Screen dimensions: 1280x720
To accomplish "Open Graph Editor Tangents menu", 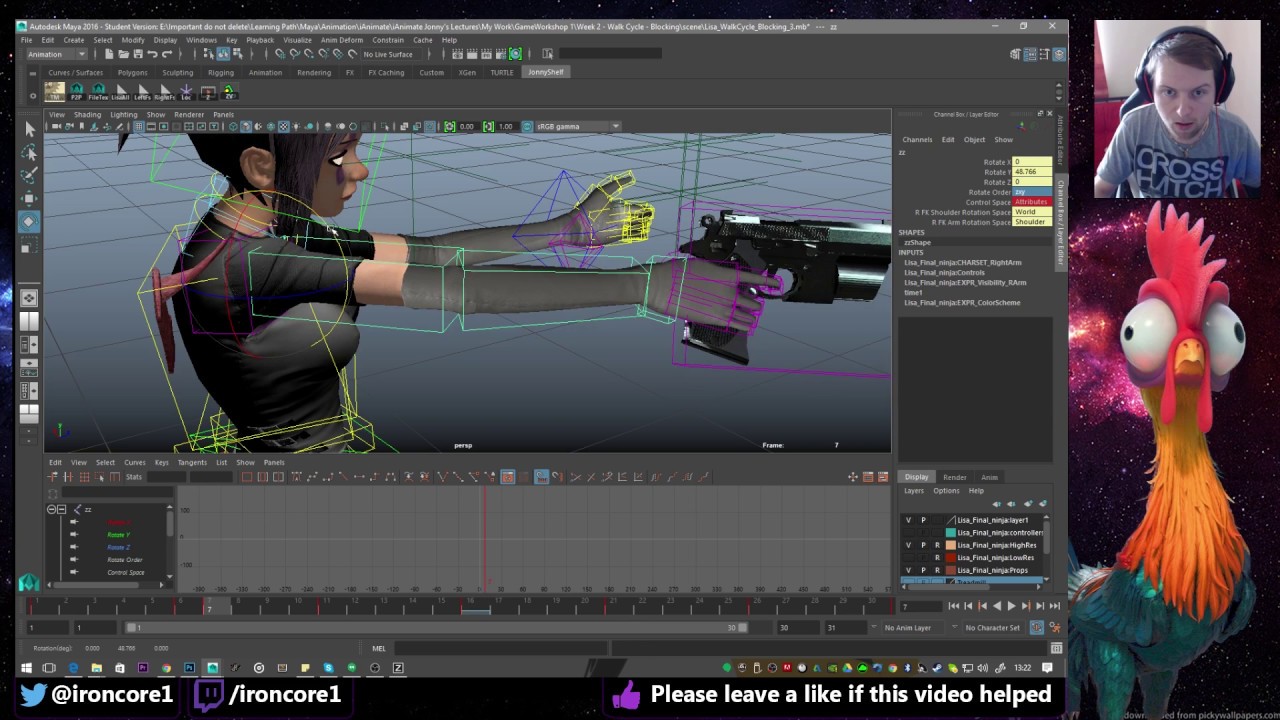I will [x=192, y=462].
